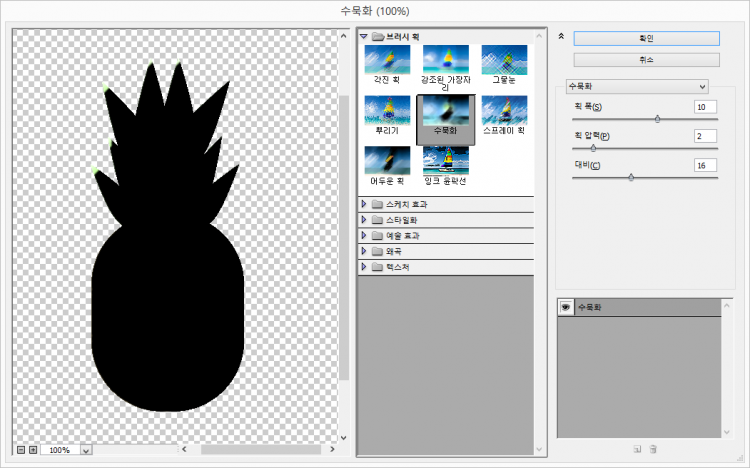
Task: Open the 수묵화 filter selection dropdown
Action: click(x=637, y=86)
